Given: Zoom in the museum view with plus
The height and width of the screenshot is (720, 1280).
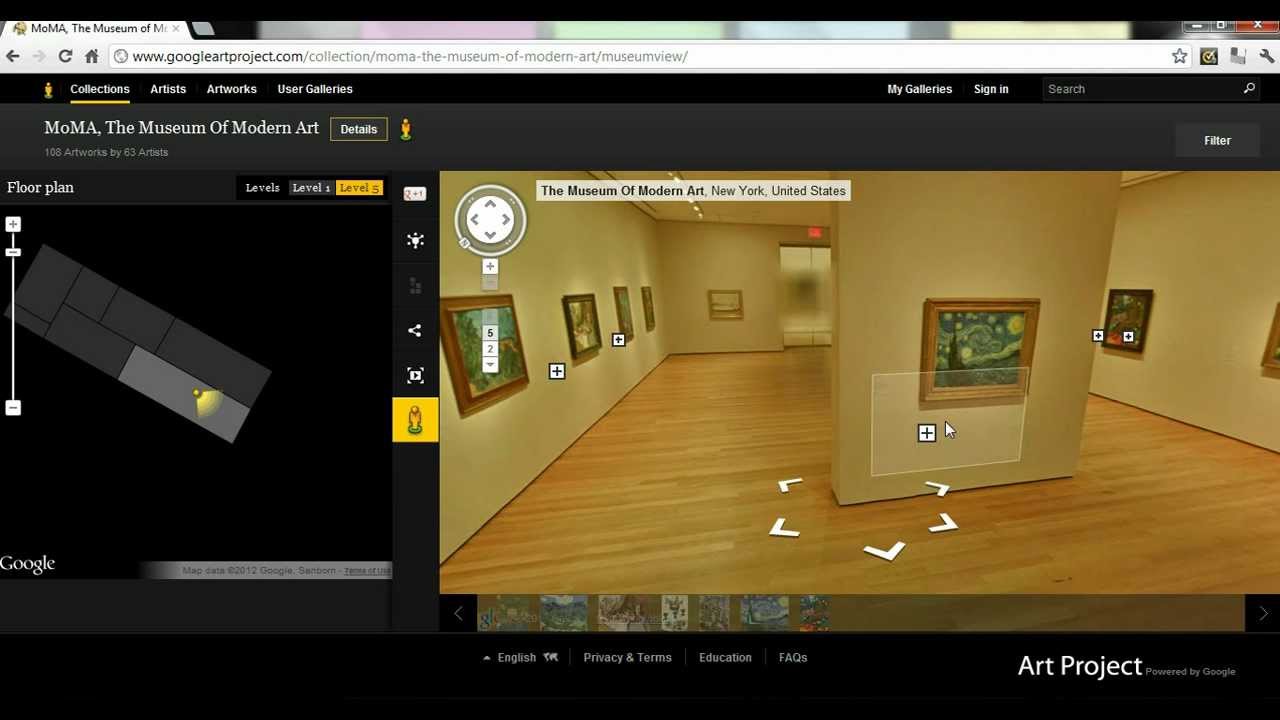Looking at the screenshot, I should pos(490,267).
